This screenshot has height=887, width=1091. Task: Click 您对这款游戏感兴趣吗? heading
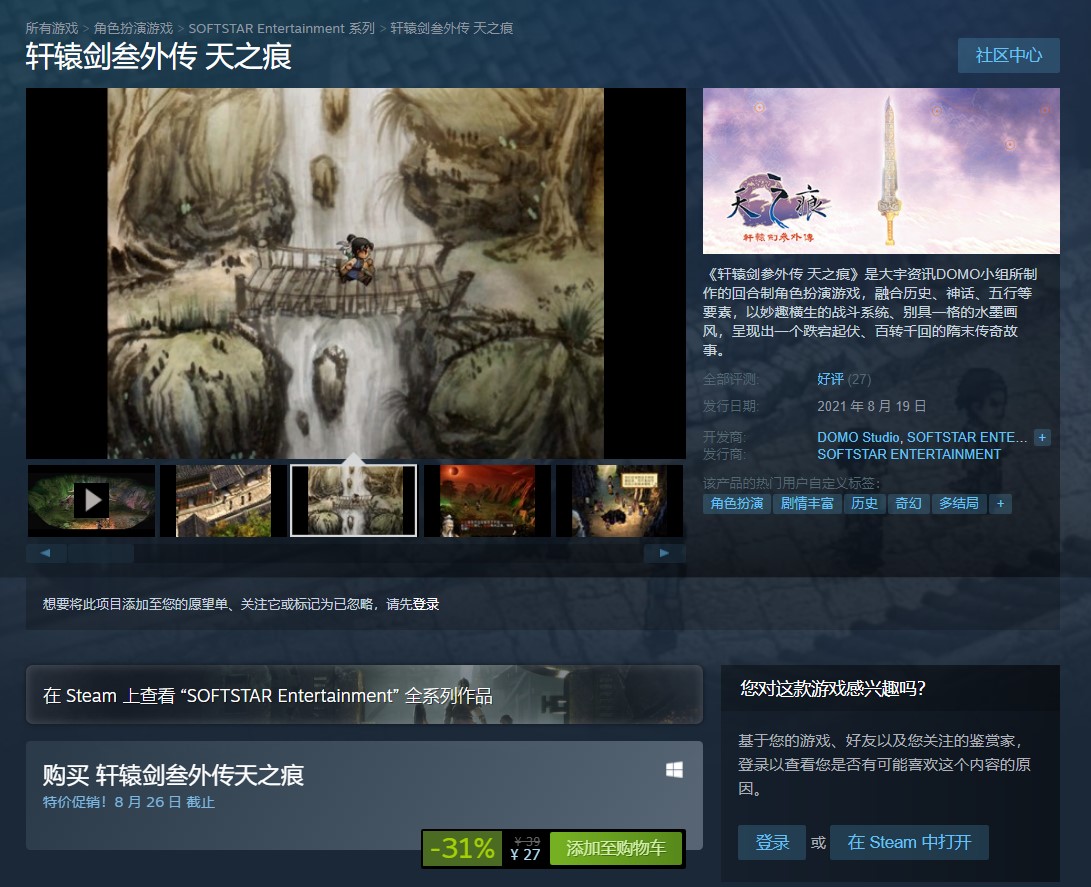[833, 689]
